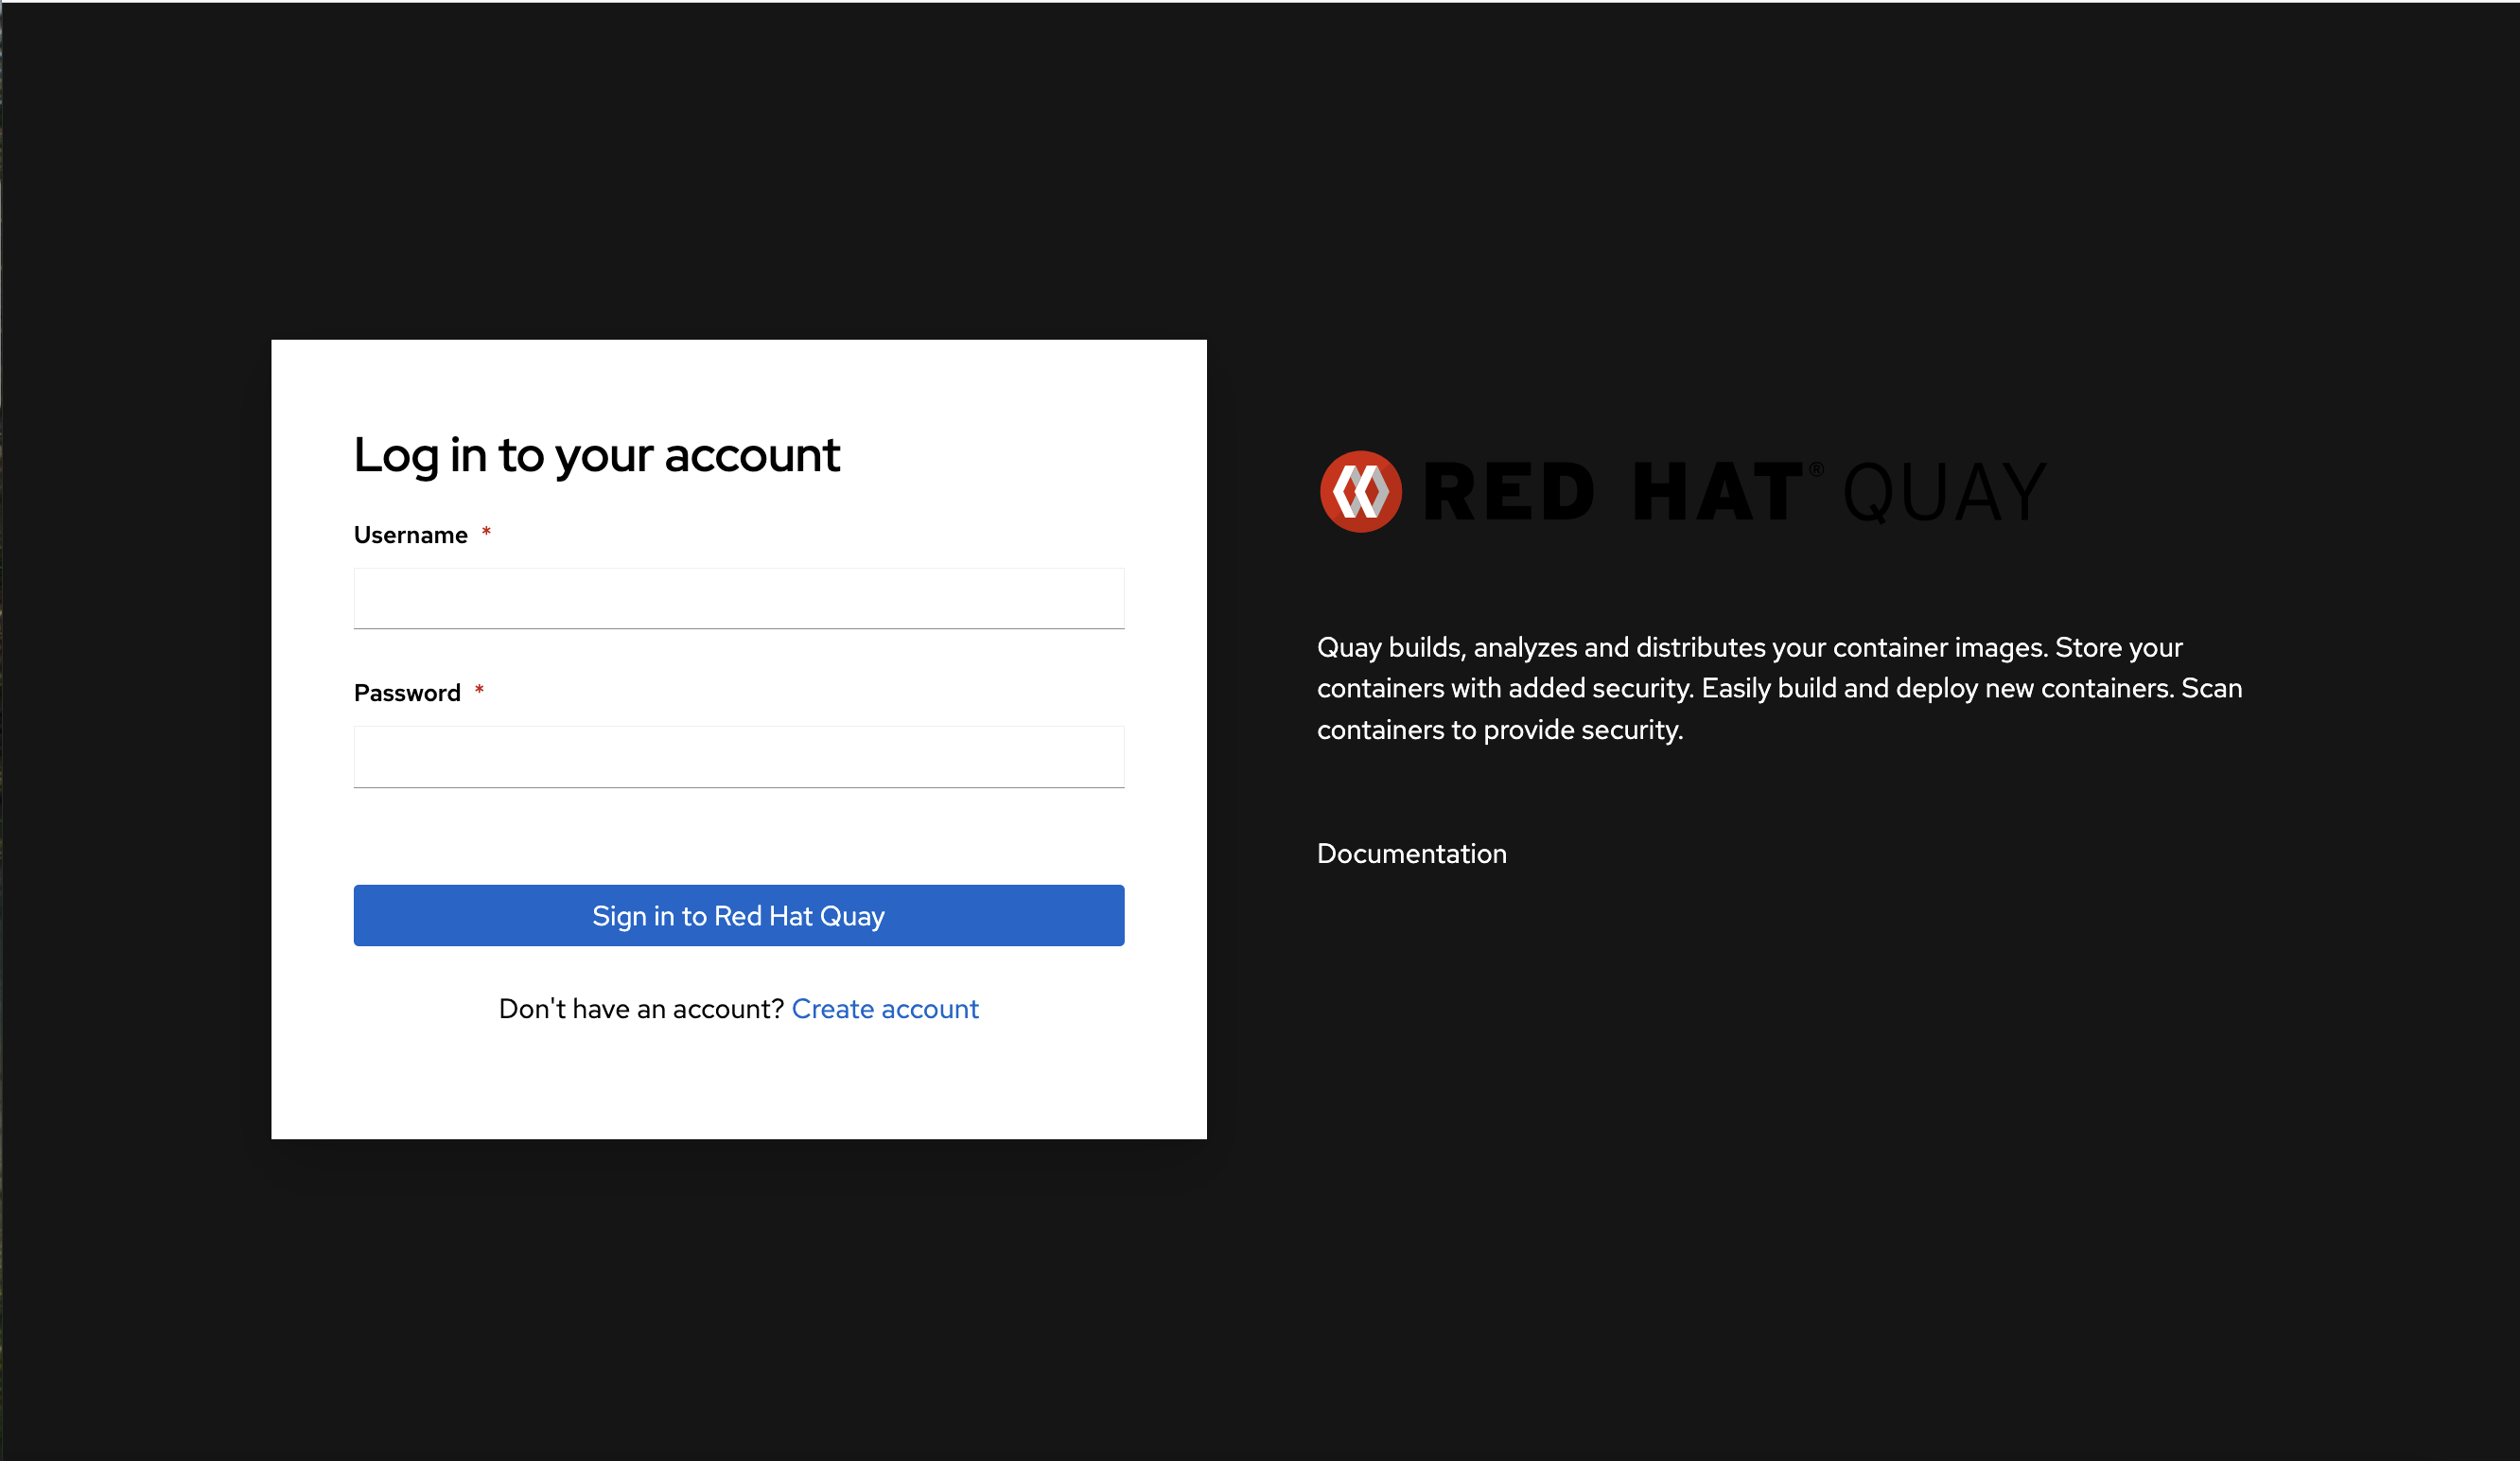Click 'containers to provide security' line
The image size is (2520, 1461).
pos(1499,730)
